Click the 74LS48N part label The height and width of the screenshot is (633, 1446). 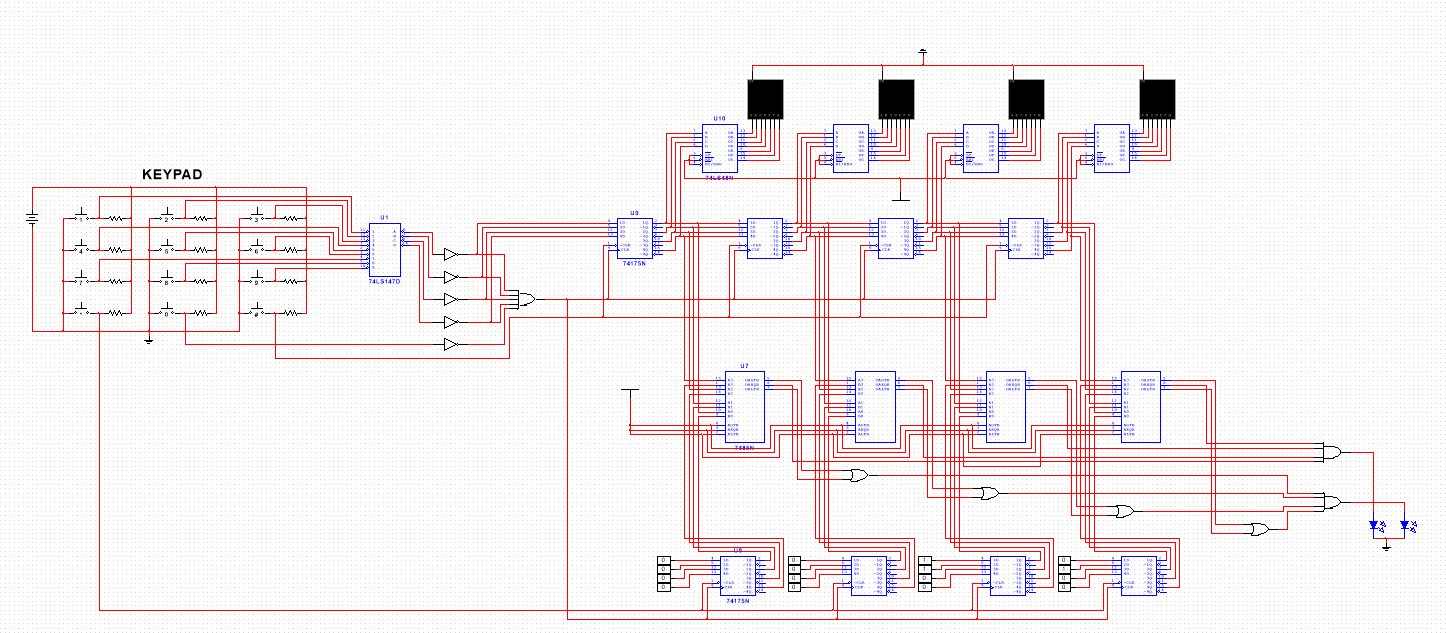(x=718, y=177)
